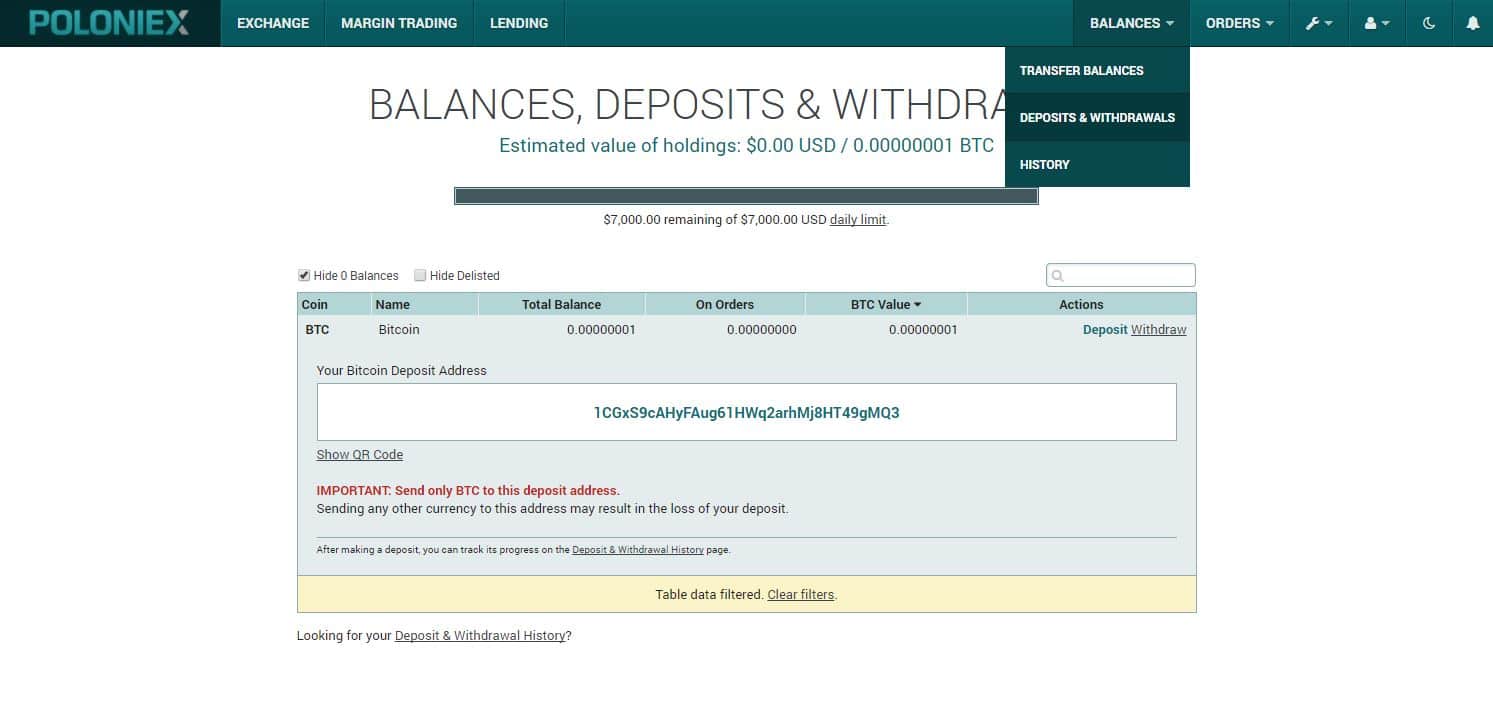
Task: Expand the Orders dropdown
Action: pyautogui.click(x=1239, y=22)
